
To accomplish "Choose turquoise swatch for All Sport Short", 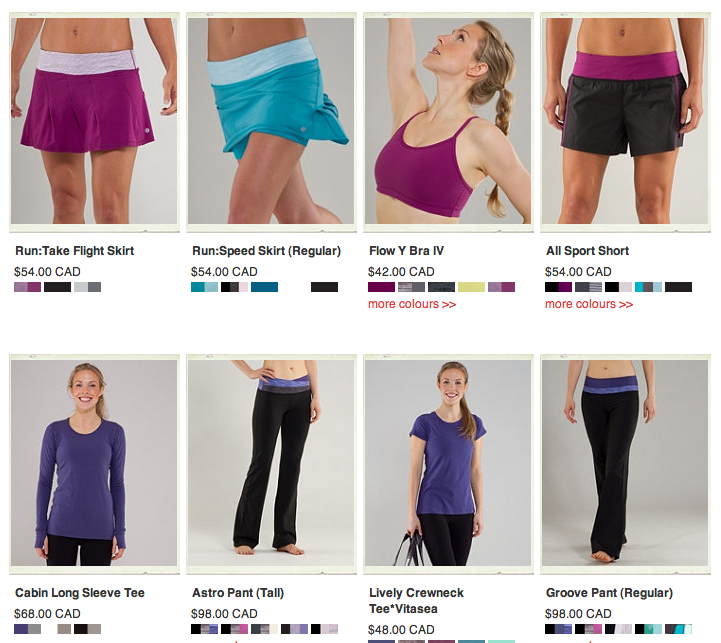I will pyautogui.click(x=648, y=287).
